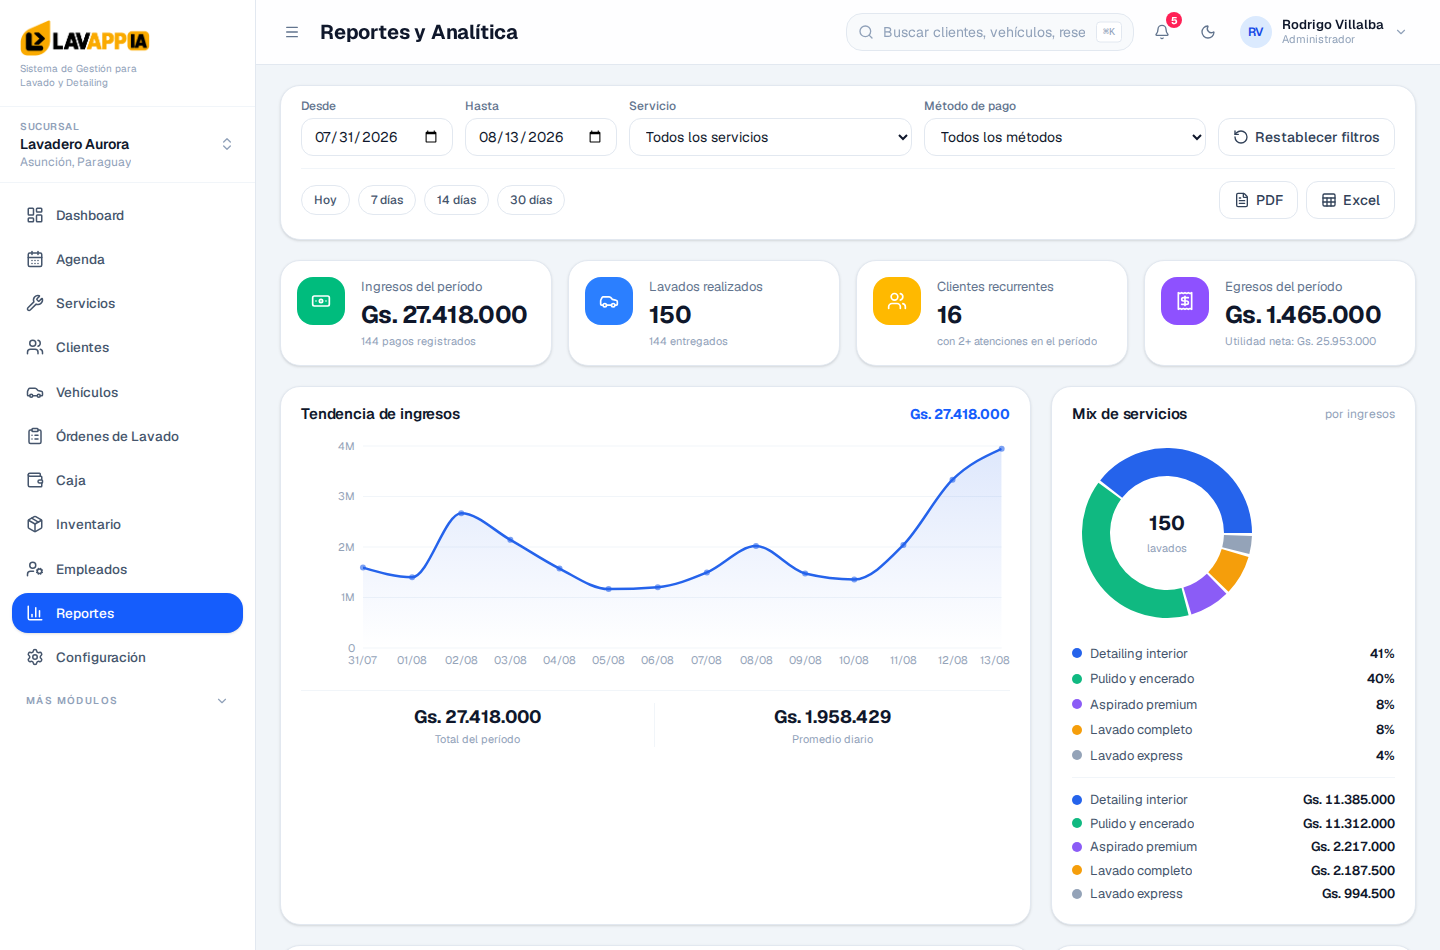Screen dimensions: 1440x950
Task: Click the purple Egresos del período icon
Action: coord(1185,301)
